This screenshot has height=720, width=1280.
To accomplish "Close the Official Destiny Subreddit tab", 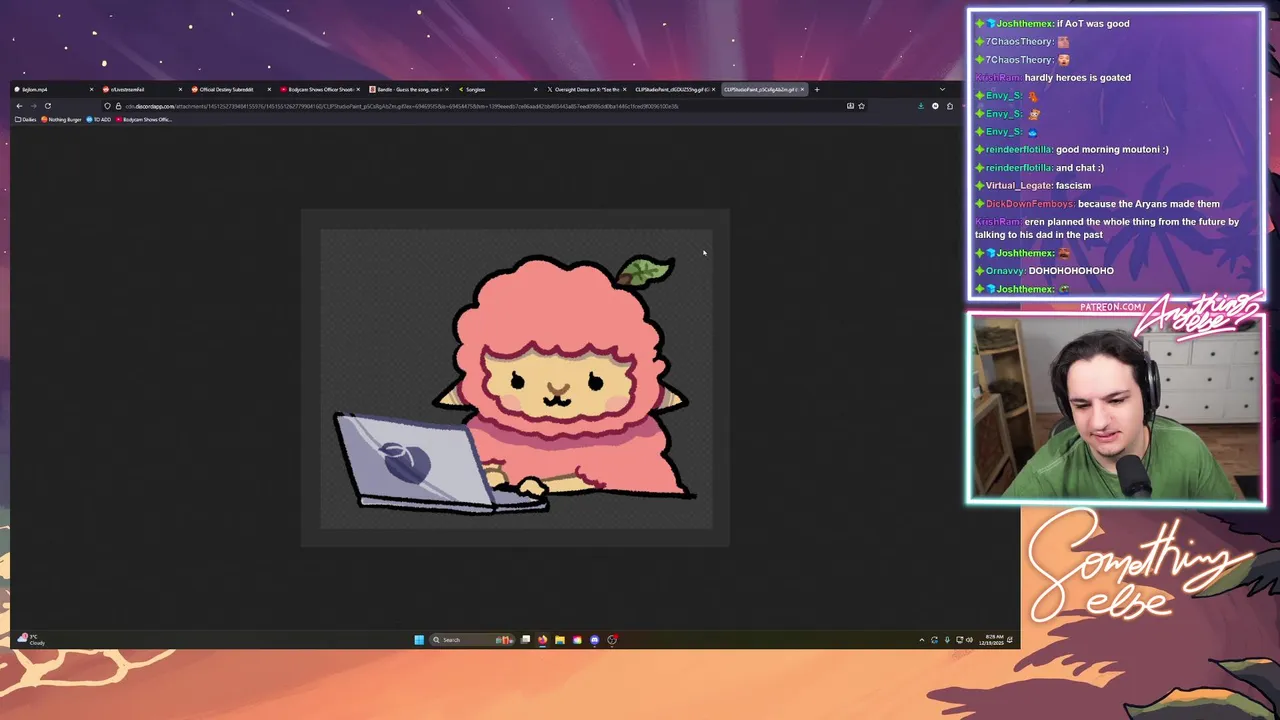I will click(269, 89).
